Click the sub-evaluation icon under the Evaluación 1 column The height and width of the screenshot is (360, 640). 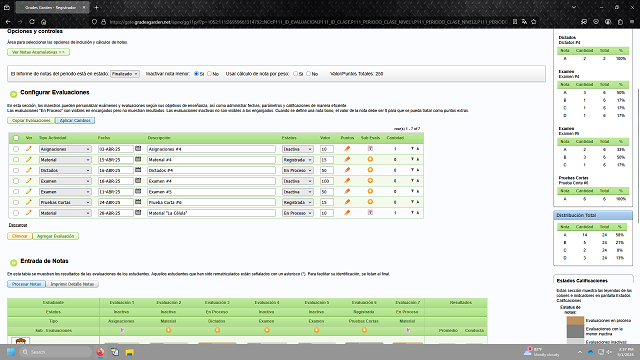(122, 330)
